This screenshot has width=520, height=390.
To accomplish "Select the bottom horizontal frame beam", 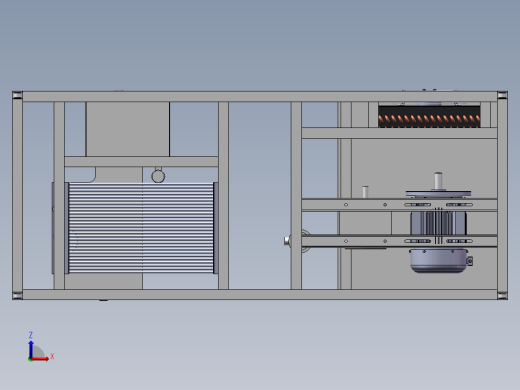I will (x=260, y=294).
